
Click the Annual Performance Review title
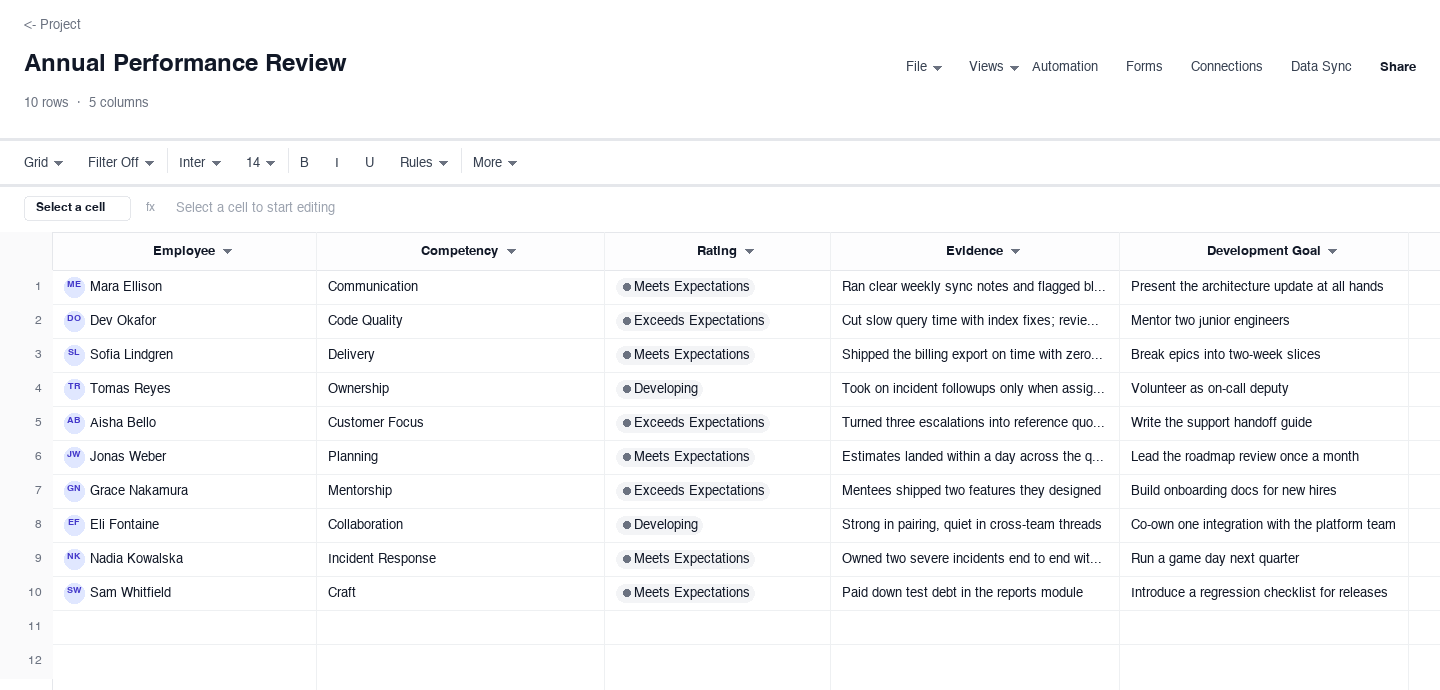[x=185, y=63]
